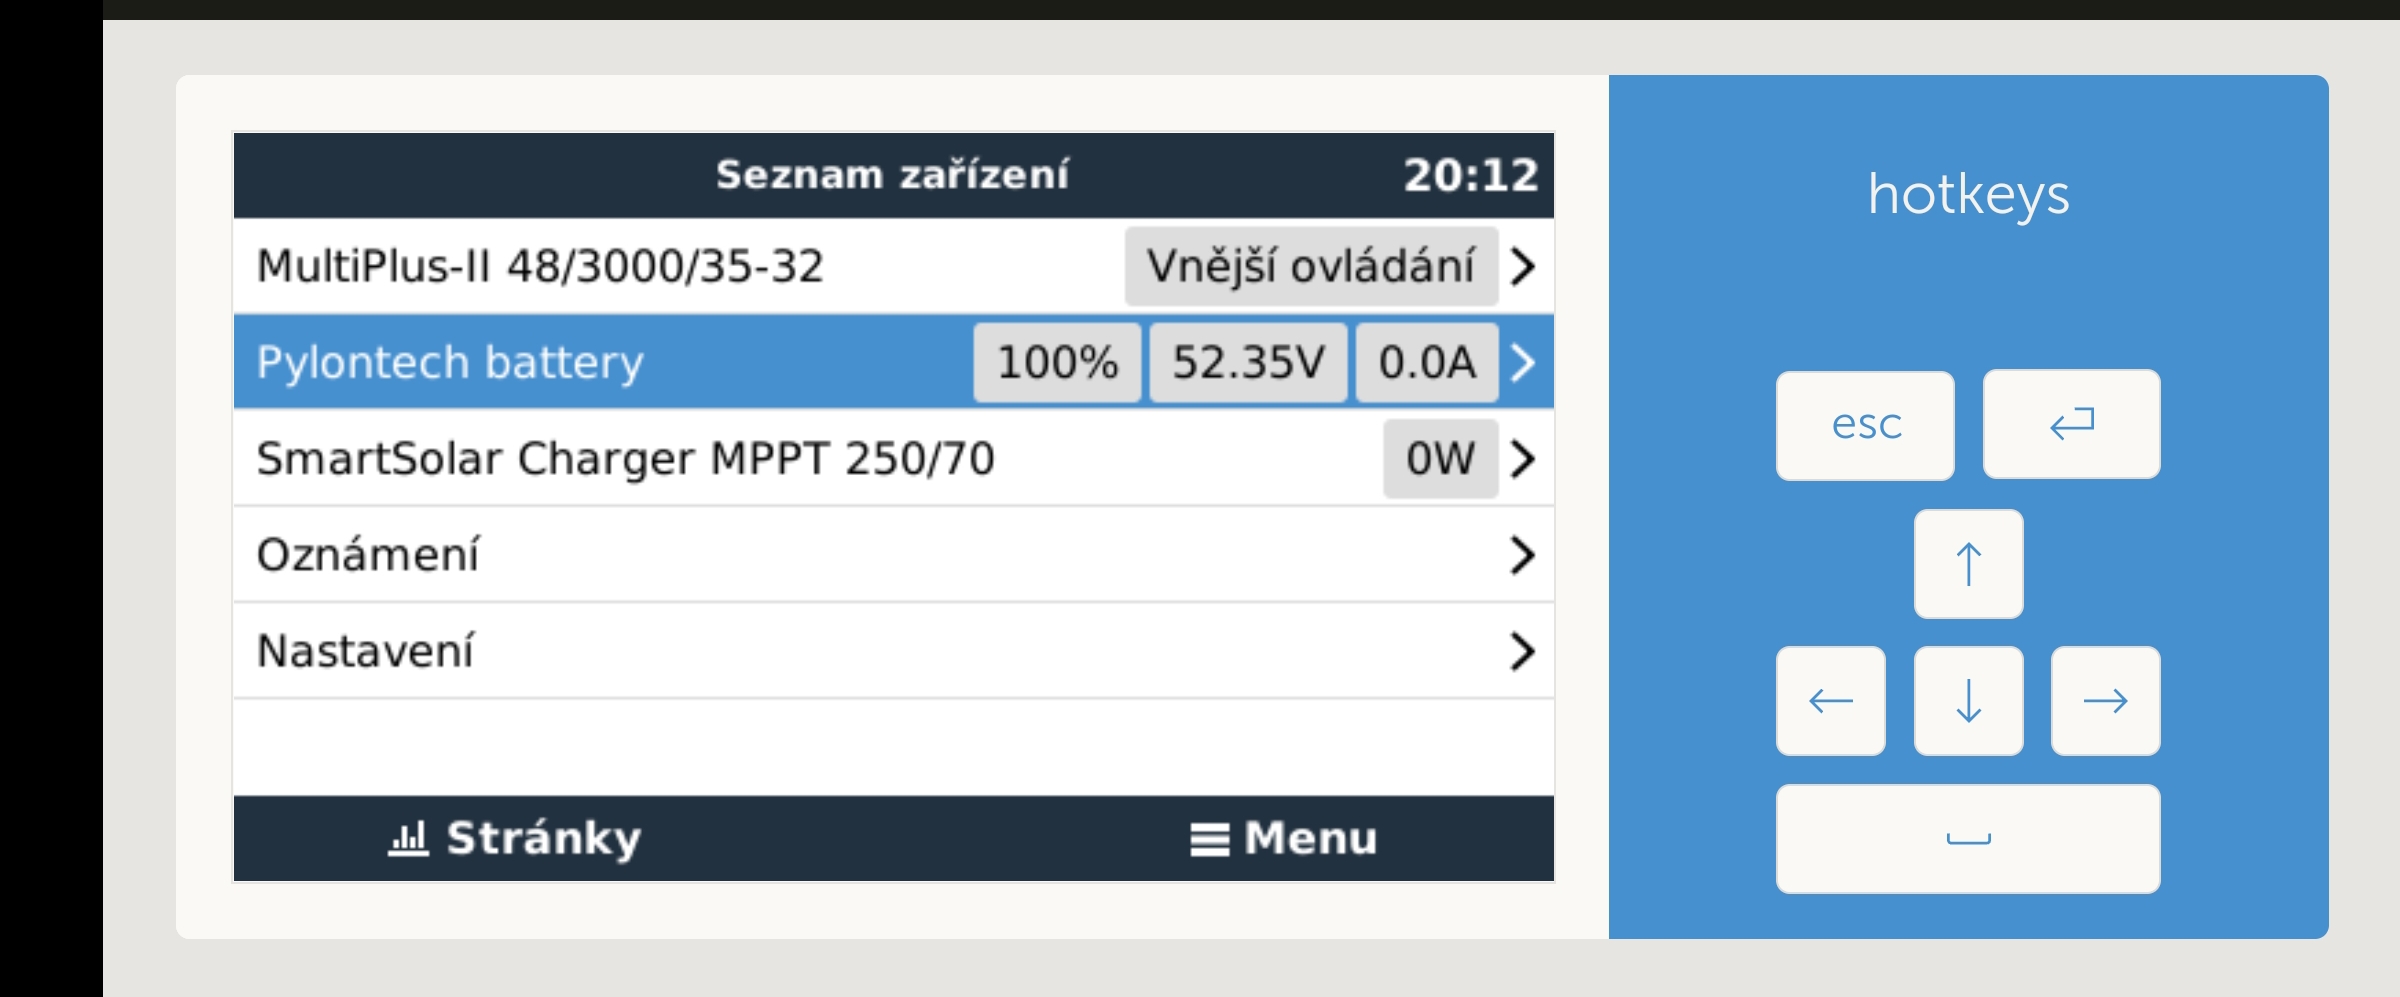Click the down arrow hotkey
The image size is (2400, 997).
tap(1968, 701)
